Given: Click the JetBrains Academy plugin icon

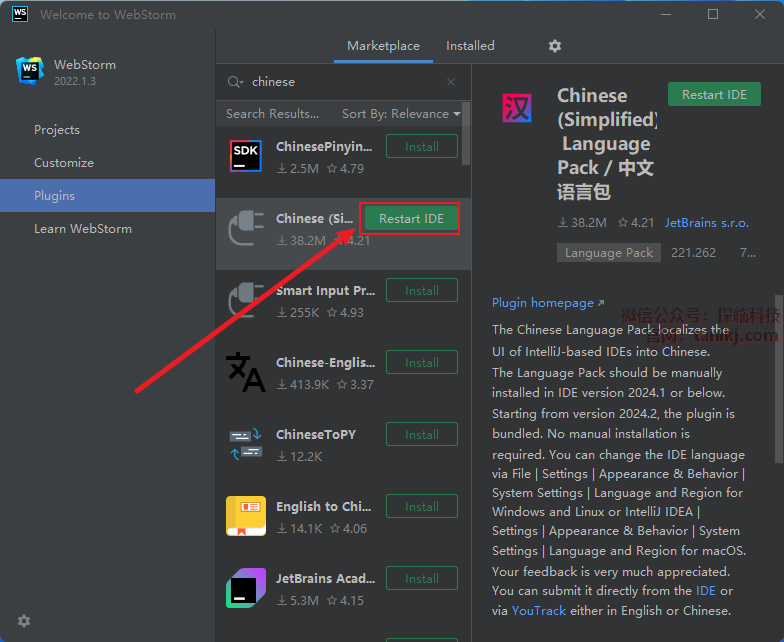Looking at the screenshot, I should [246, 588].
